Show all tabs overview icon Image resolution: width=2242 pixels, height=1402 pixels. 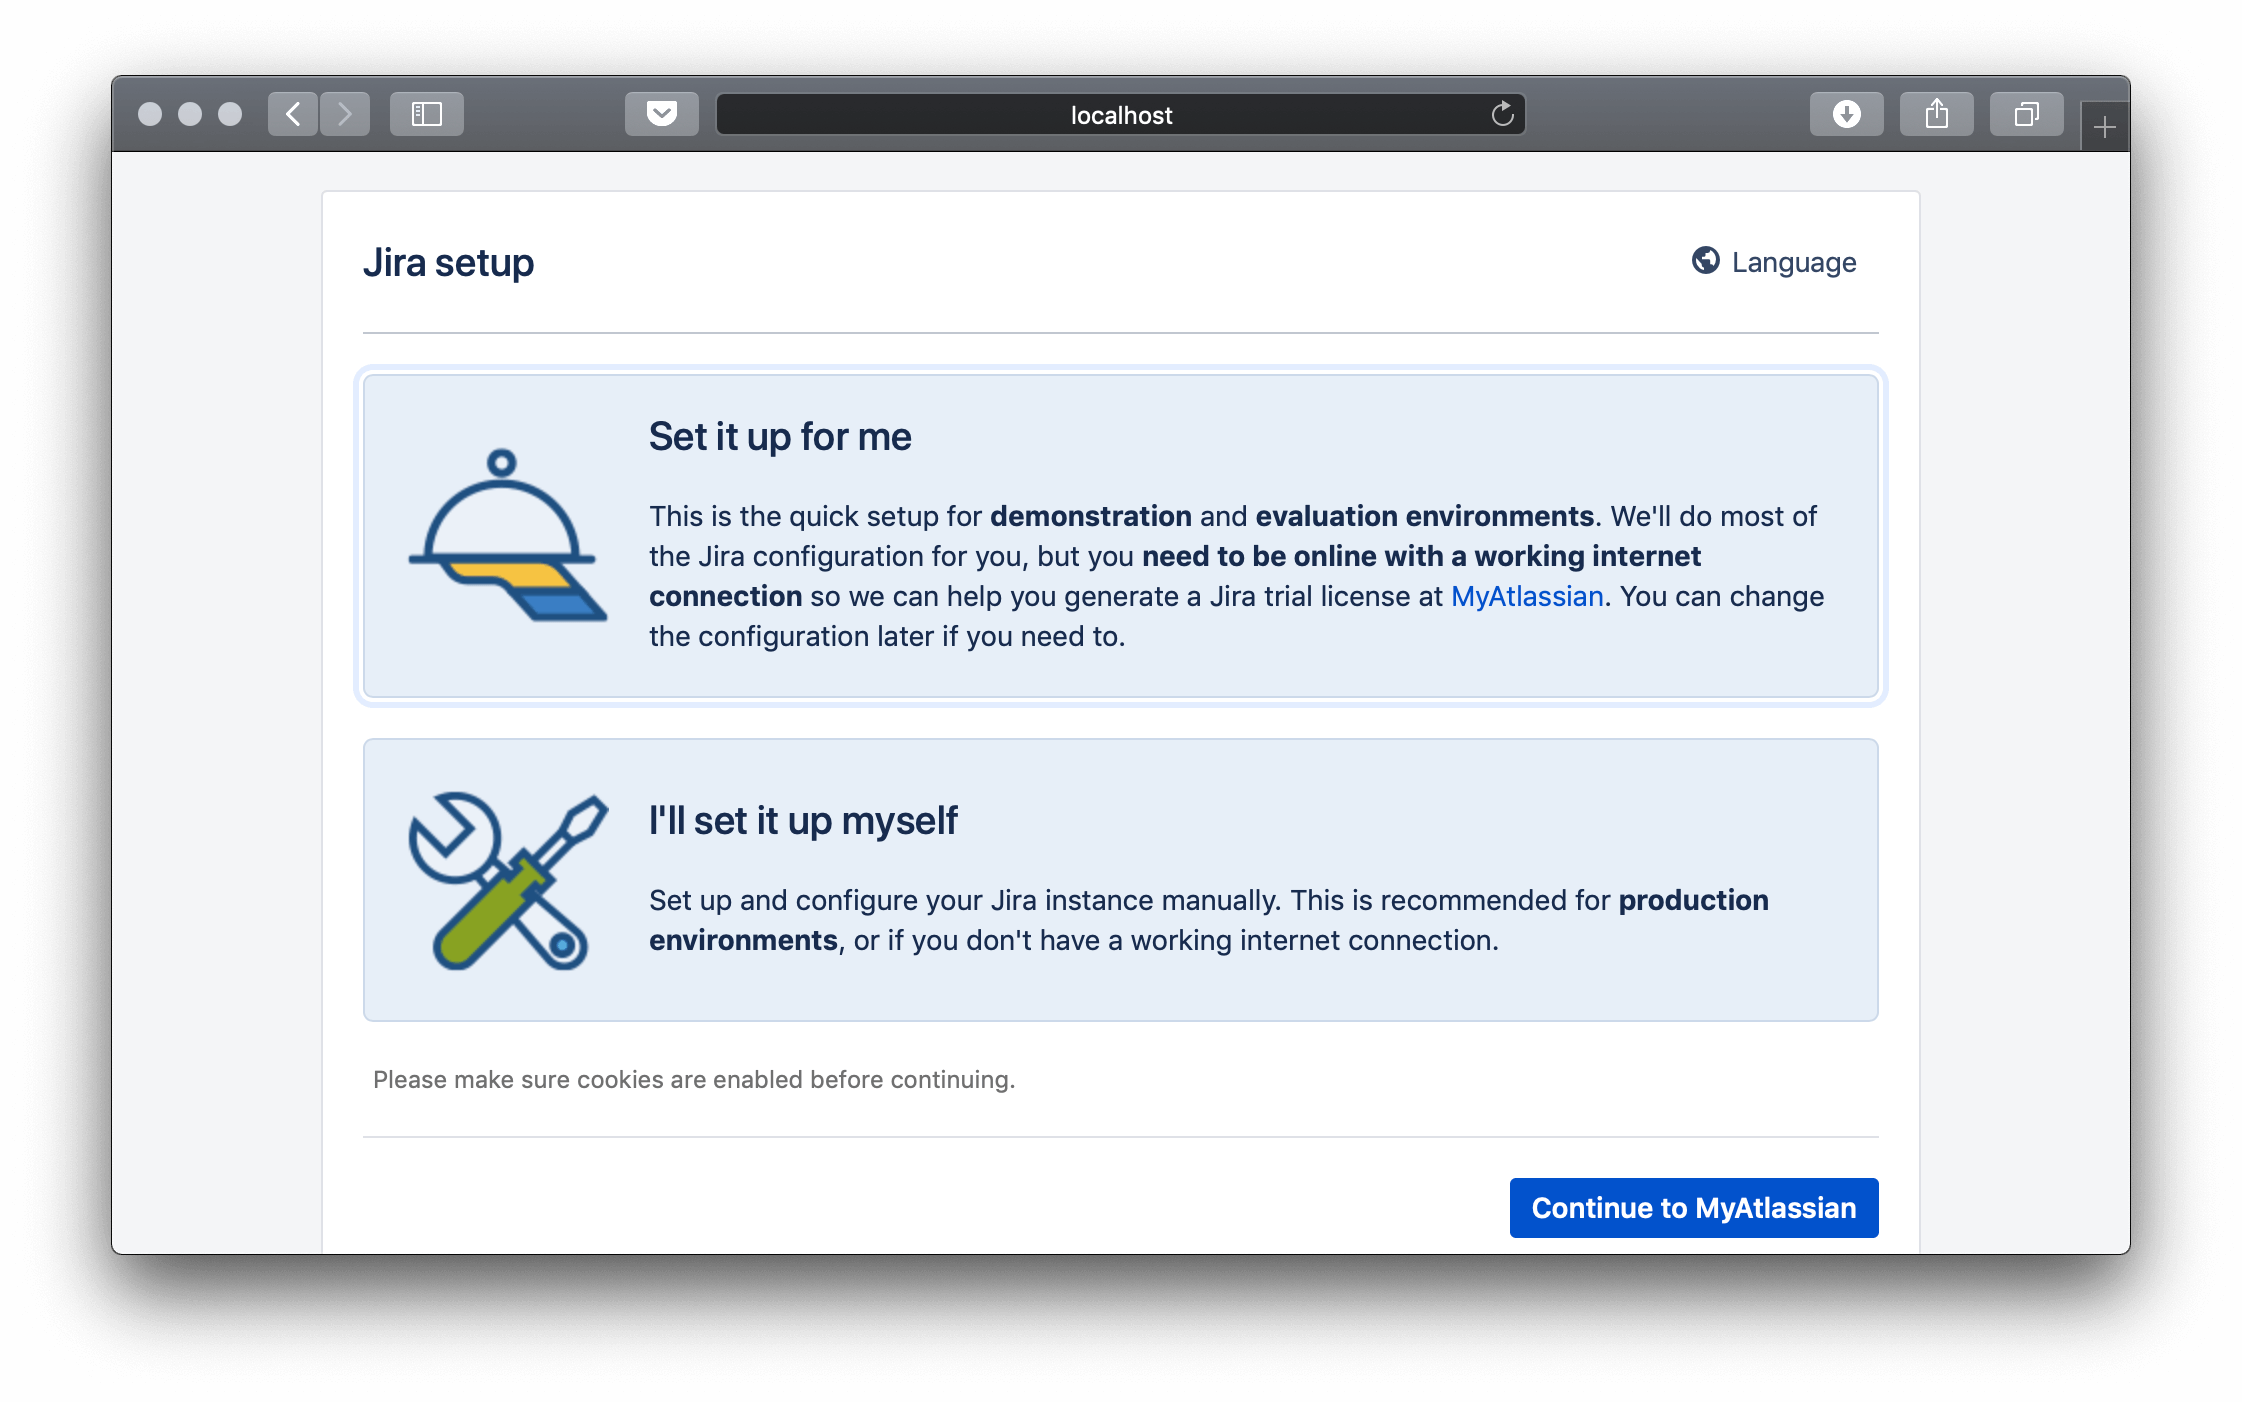(x=2026, y=114)
